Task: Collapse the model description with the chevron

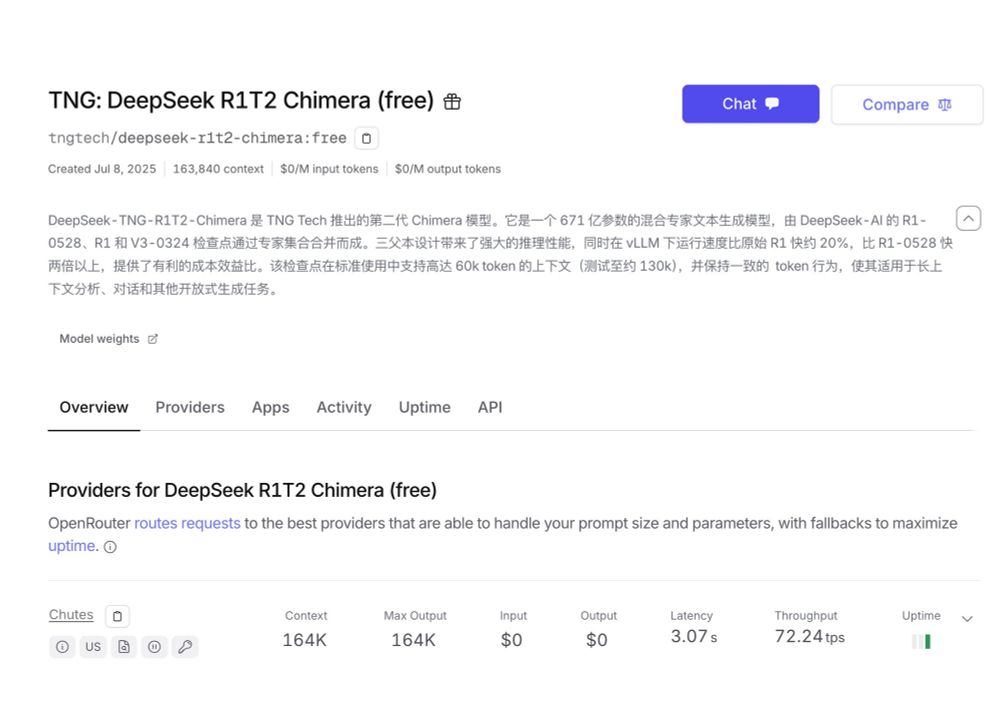Action: pyautogui.click(x=967, y=219)
